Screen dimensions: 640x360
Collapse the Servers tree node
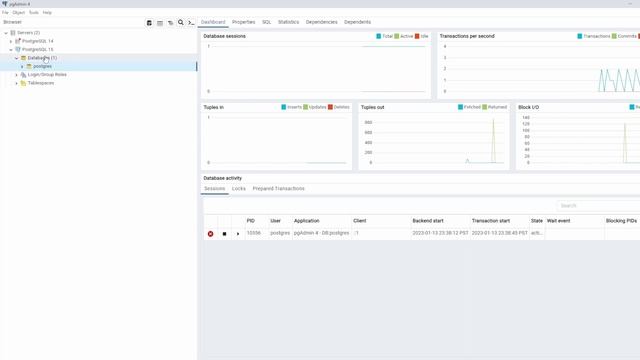click(6, 33)
